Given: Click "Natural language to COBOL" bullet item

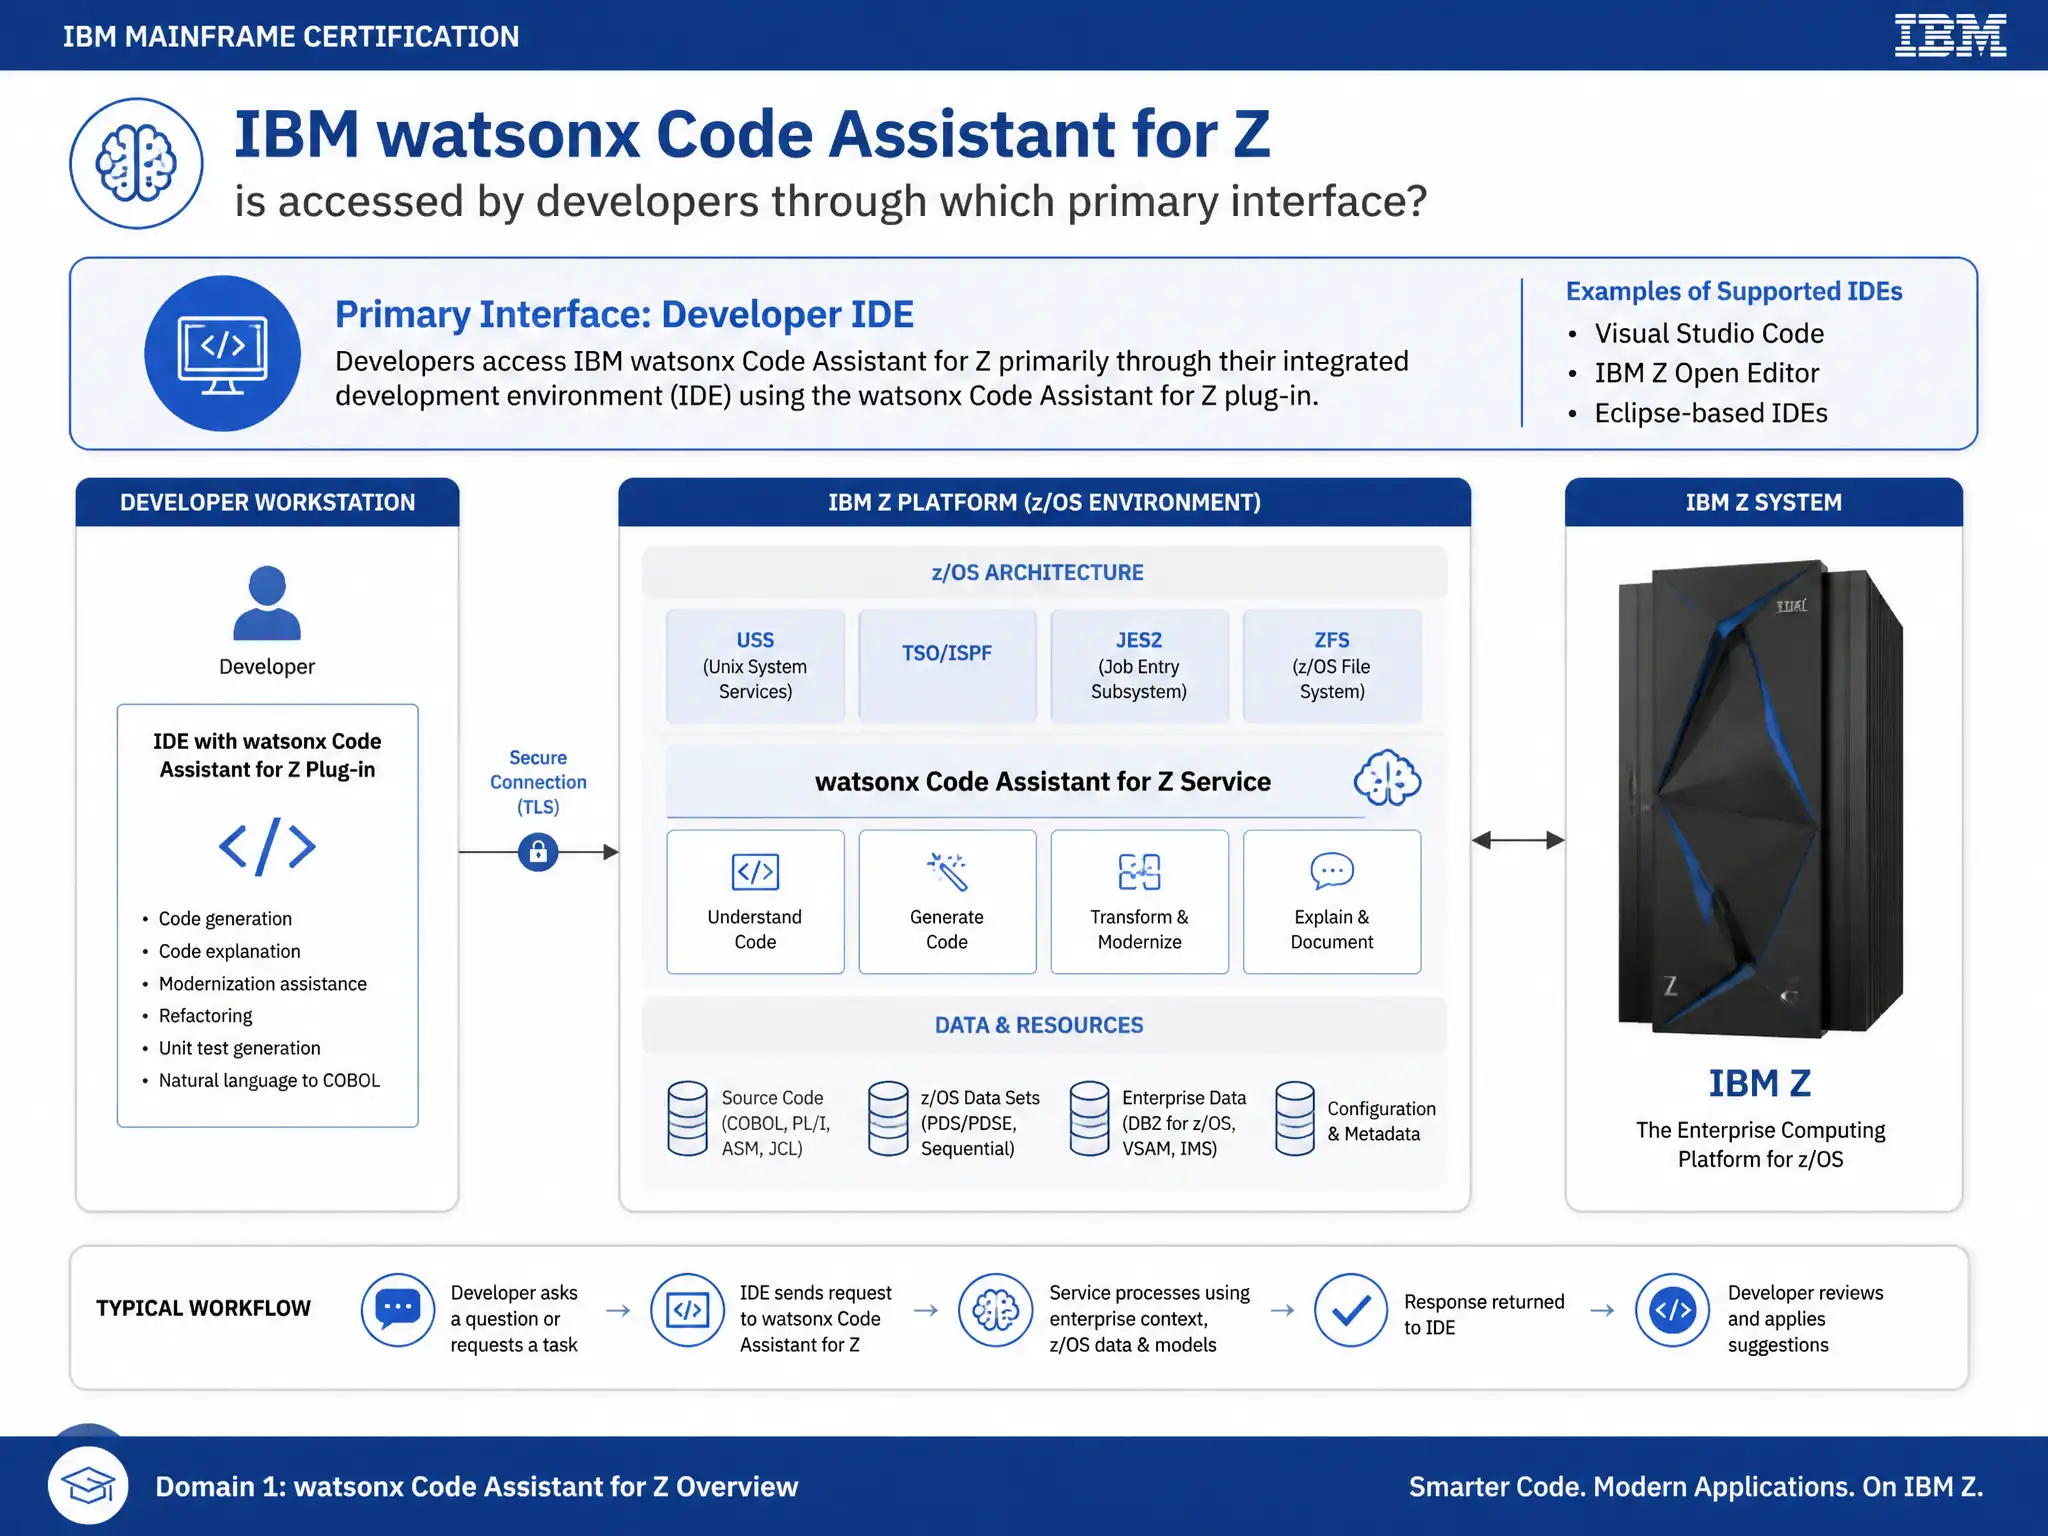Looking at the screenshot, I should tap(269, 1080).
